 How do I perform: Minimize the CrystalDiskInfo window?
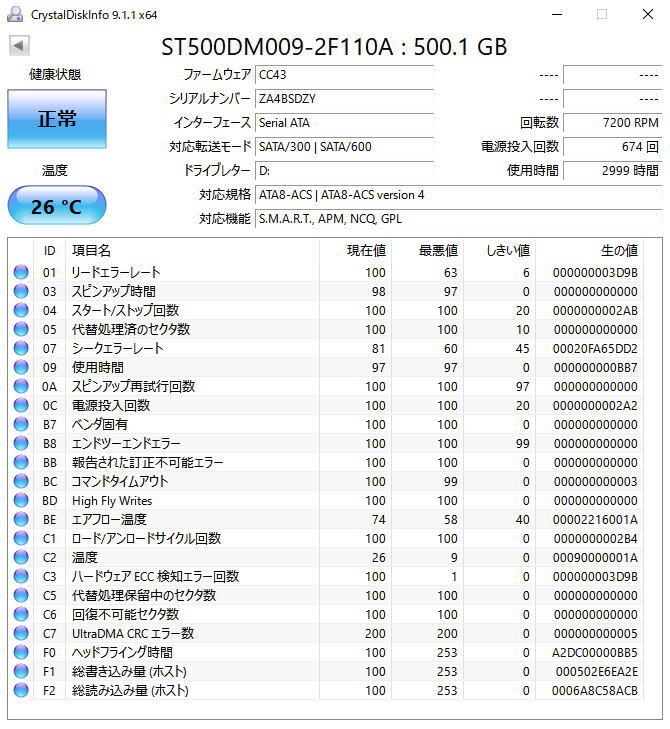[557, 14]
